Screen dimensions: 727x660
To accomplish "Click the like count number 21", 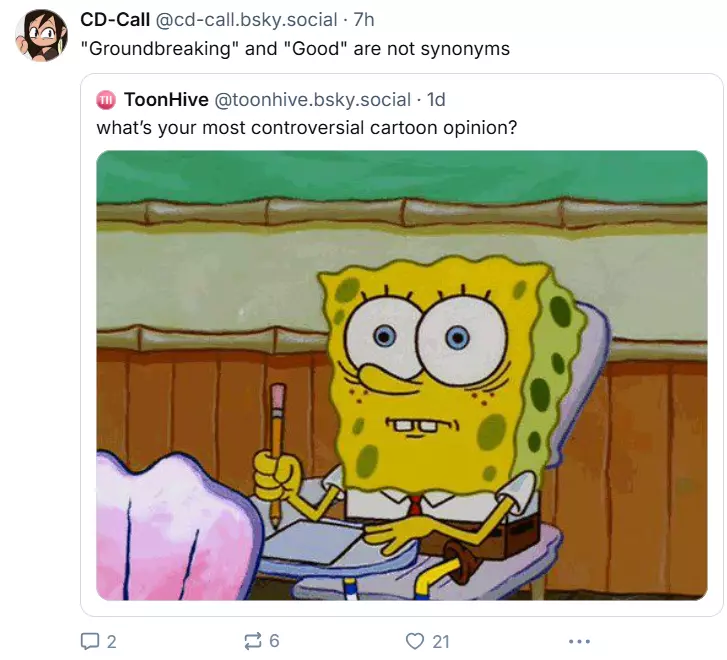I will (440, 642).
